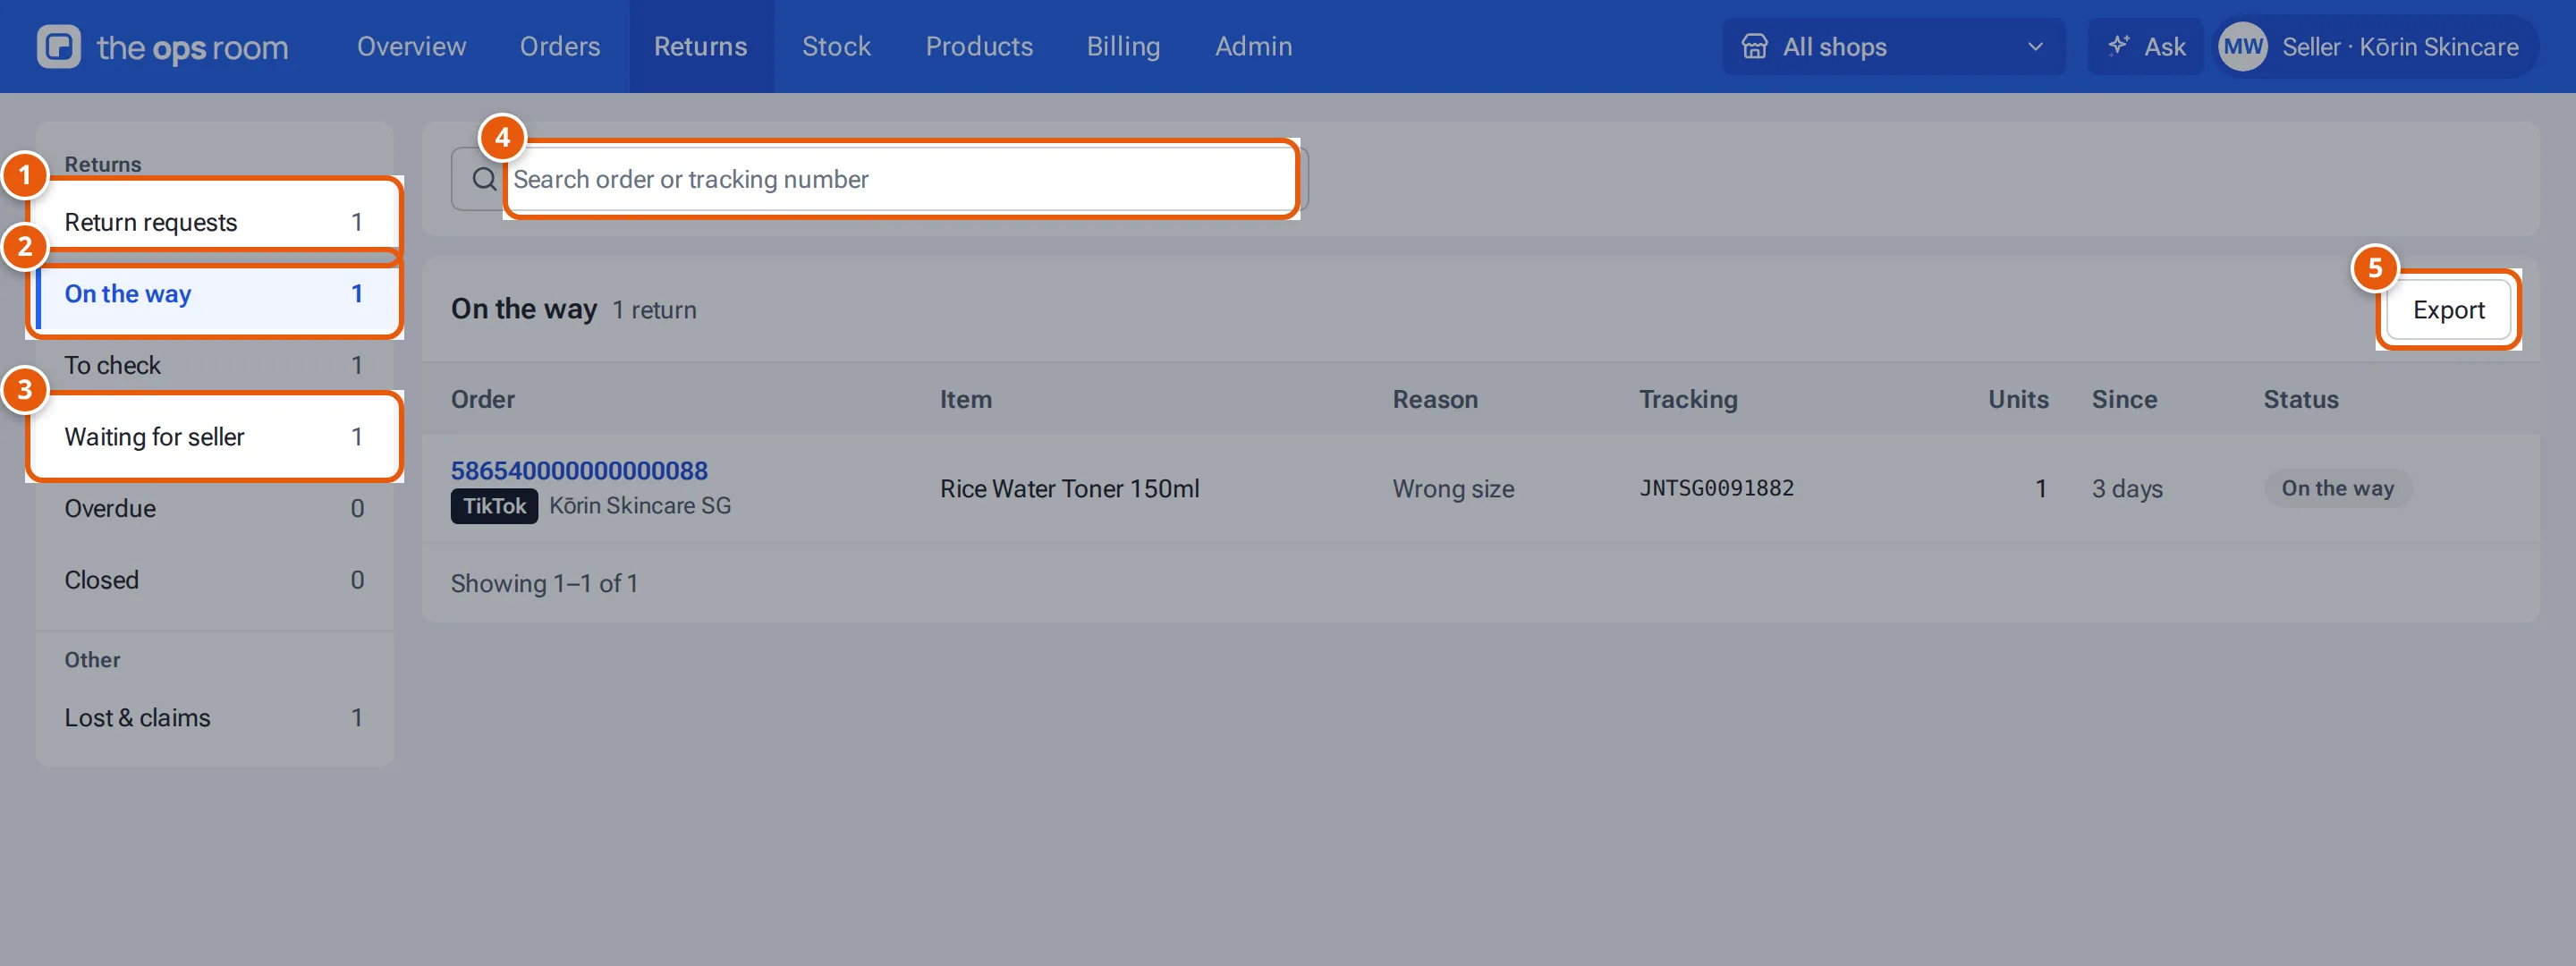2576x966 pixels.
Task: Click the On the way status badge
Action: (2337, 488)
